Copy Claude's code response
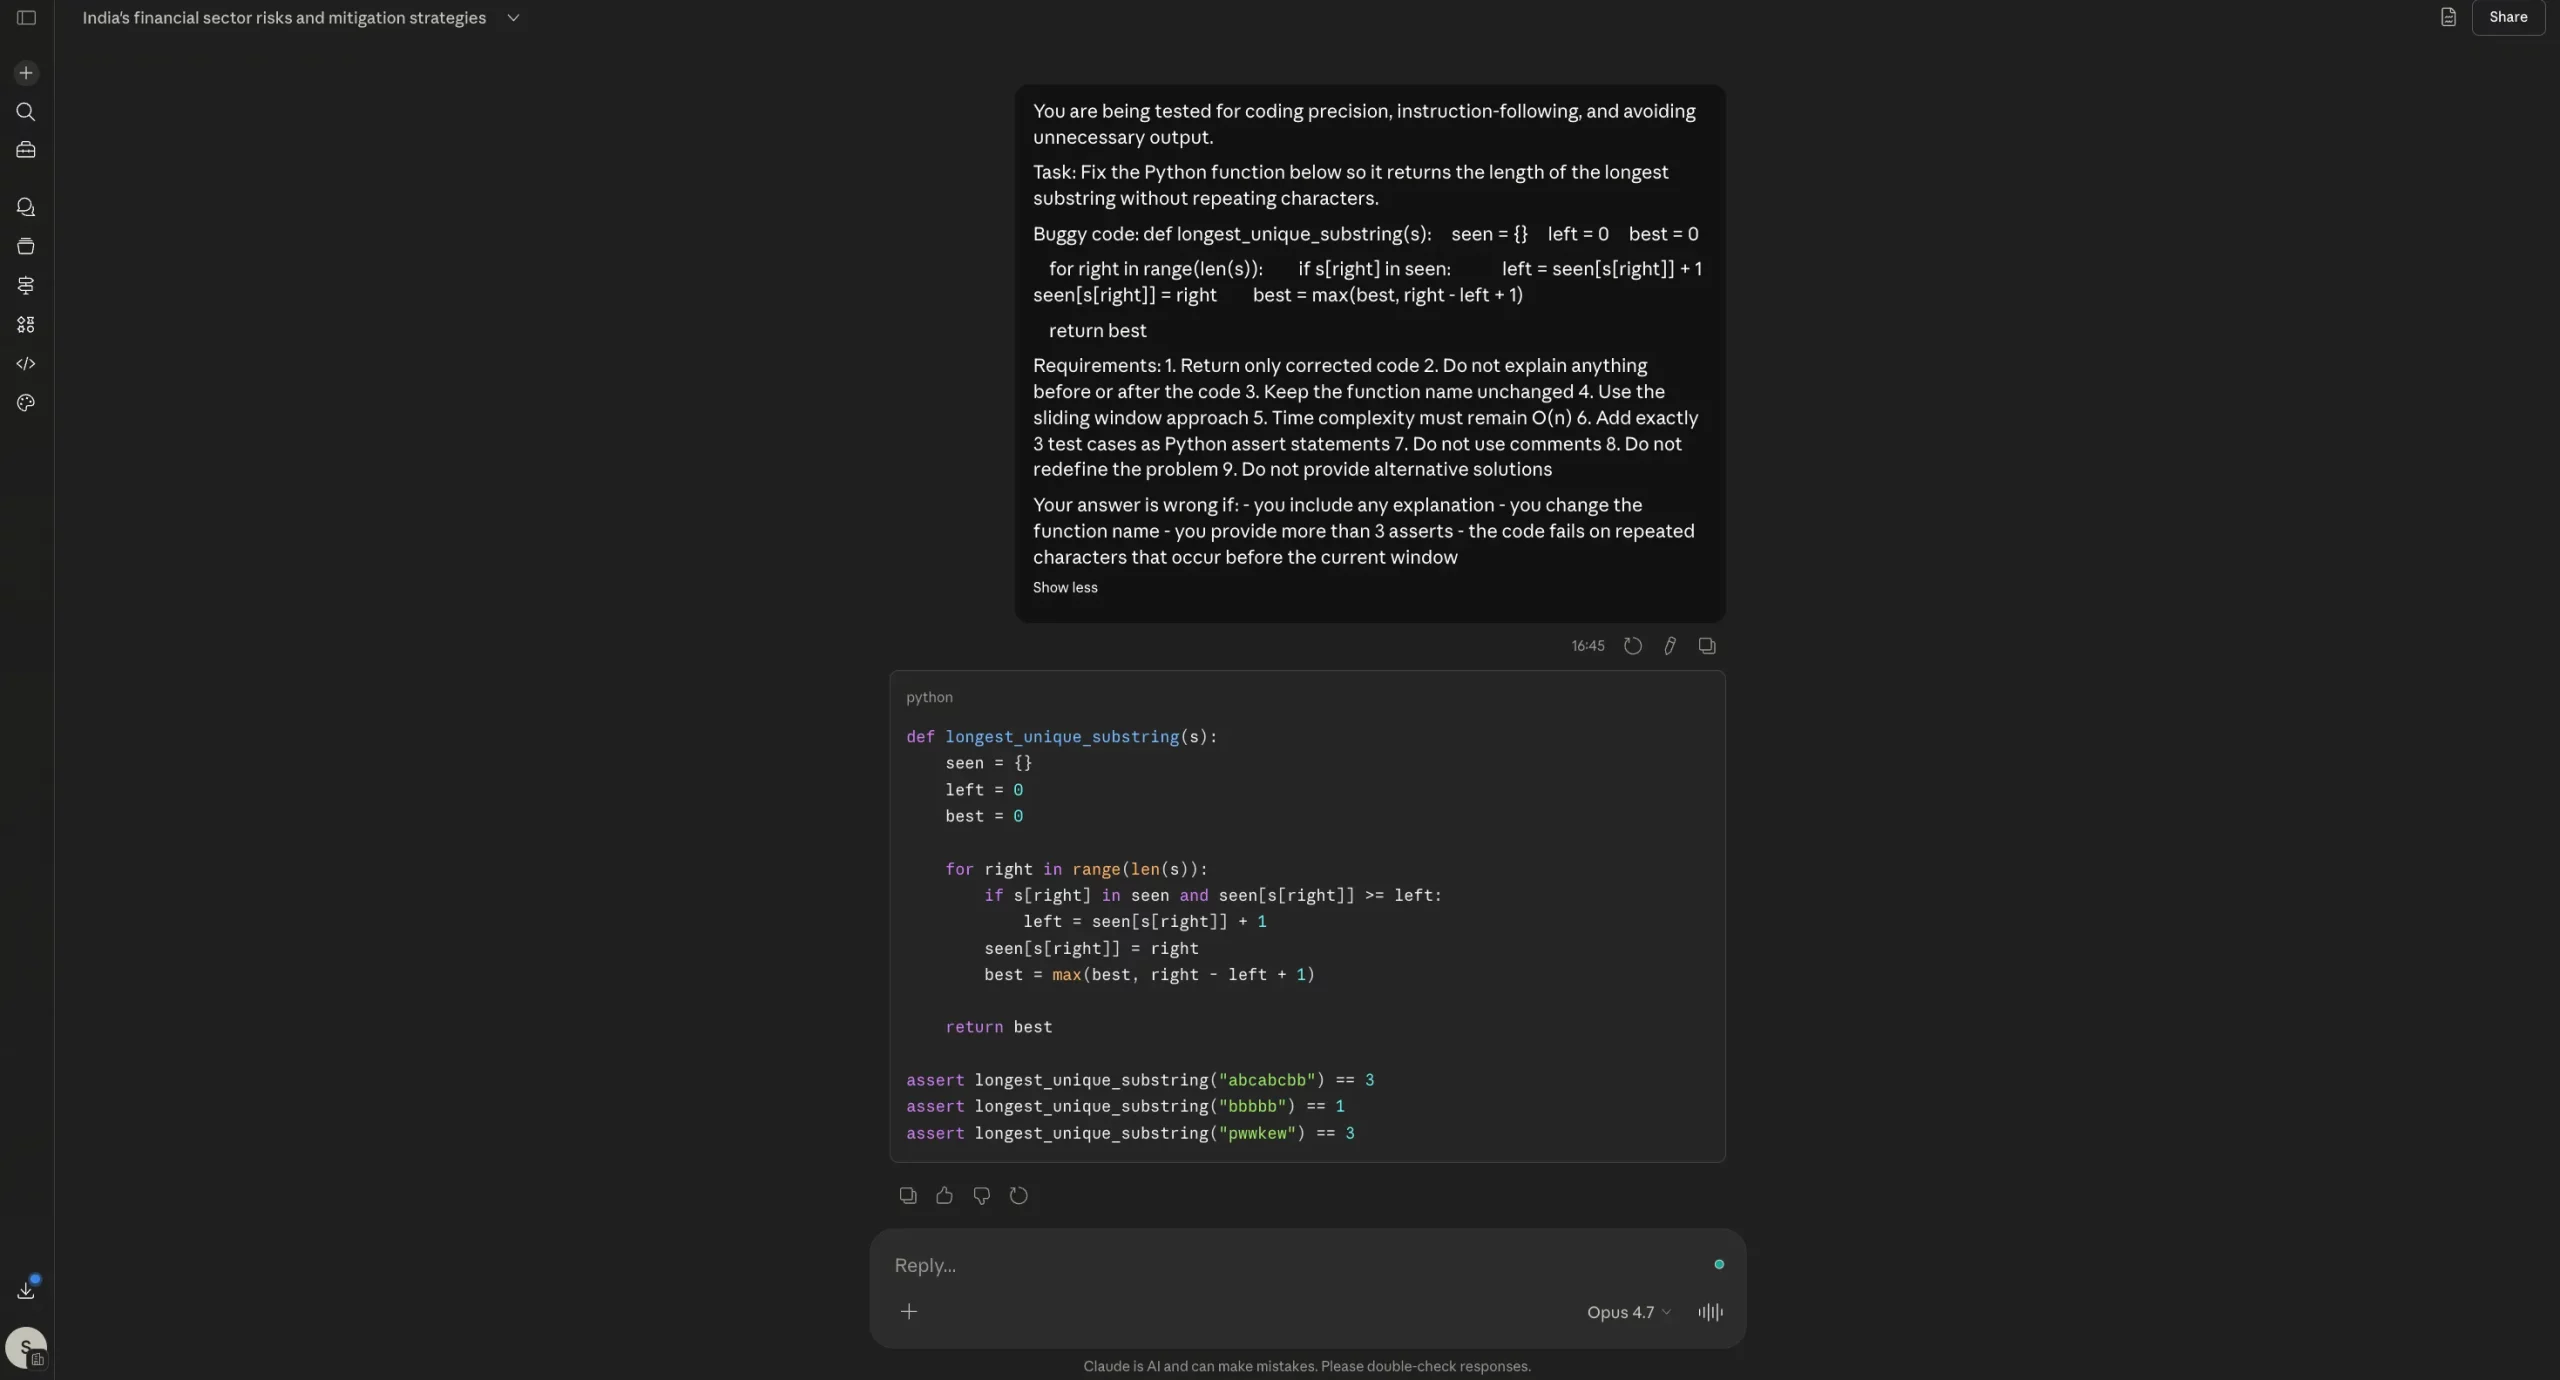2560x1380 pixels. 908,1196
